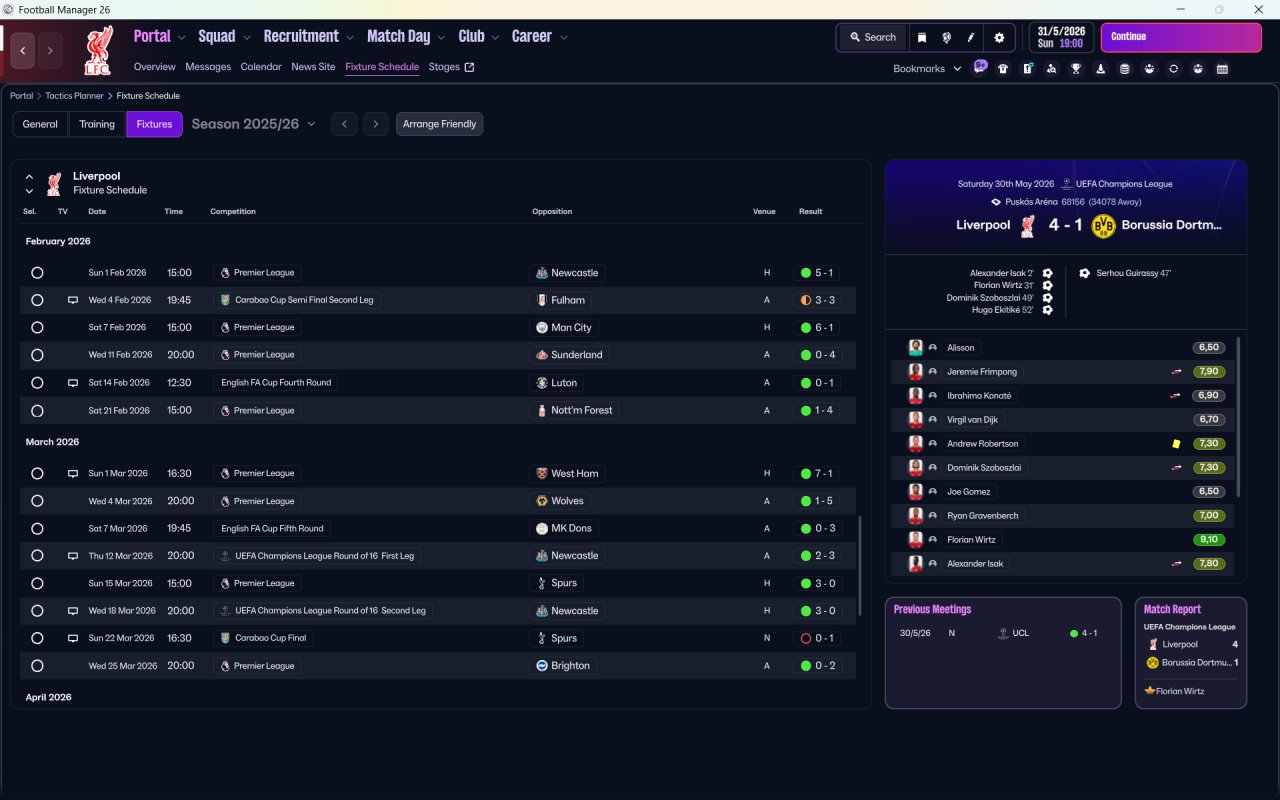Expand the Portal menu dropdown arrow
This screenshot has width=1280, height=800.
click(182, 38)
